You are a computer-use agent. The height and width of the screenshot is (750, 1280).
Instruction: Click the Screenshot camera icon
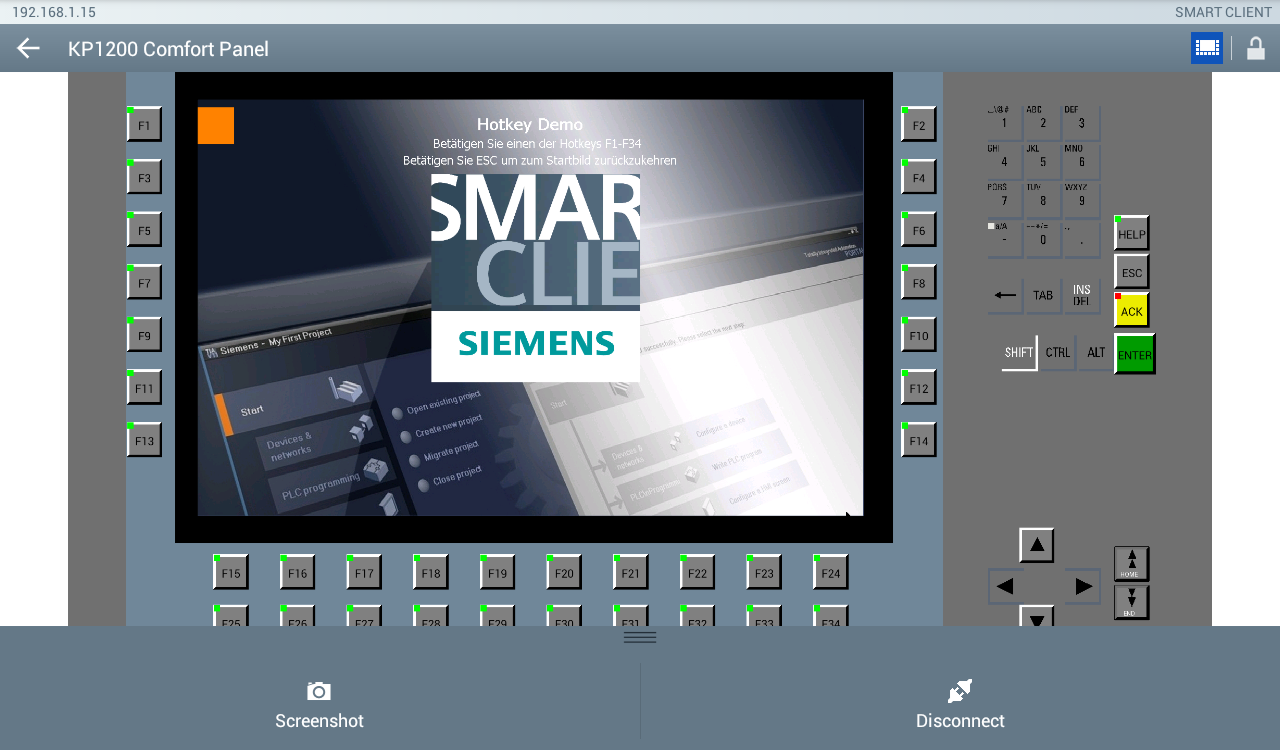[x=318, y=691]
